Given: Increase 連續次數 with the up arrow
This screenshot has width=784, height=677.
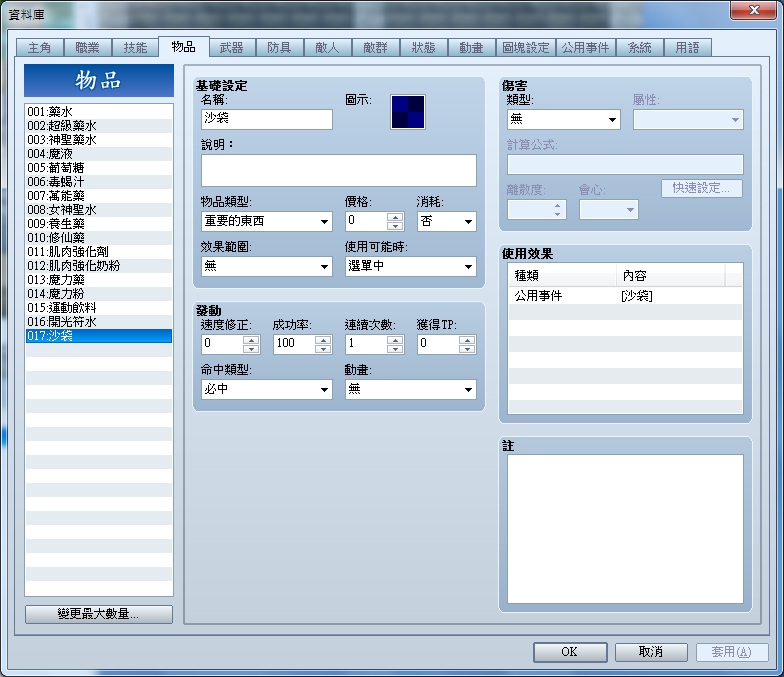Looking at the screenshot, I should pyautogui.click(x=395, y=340).
